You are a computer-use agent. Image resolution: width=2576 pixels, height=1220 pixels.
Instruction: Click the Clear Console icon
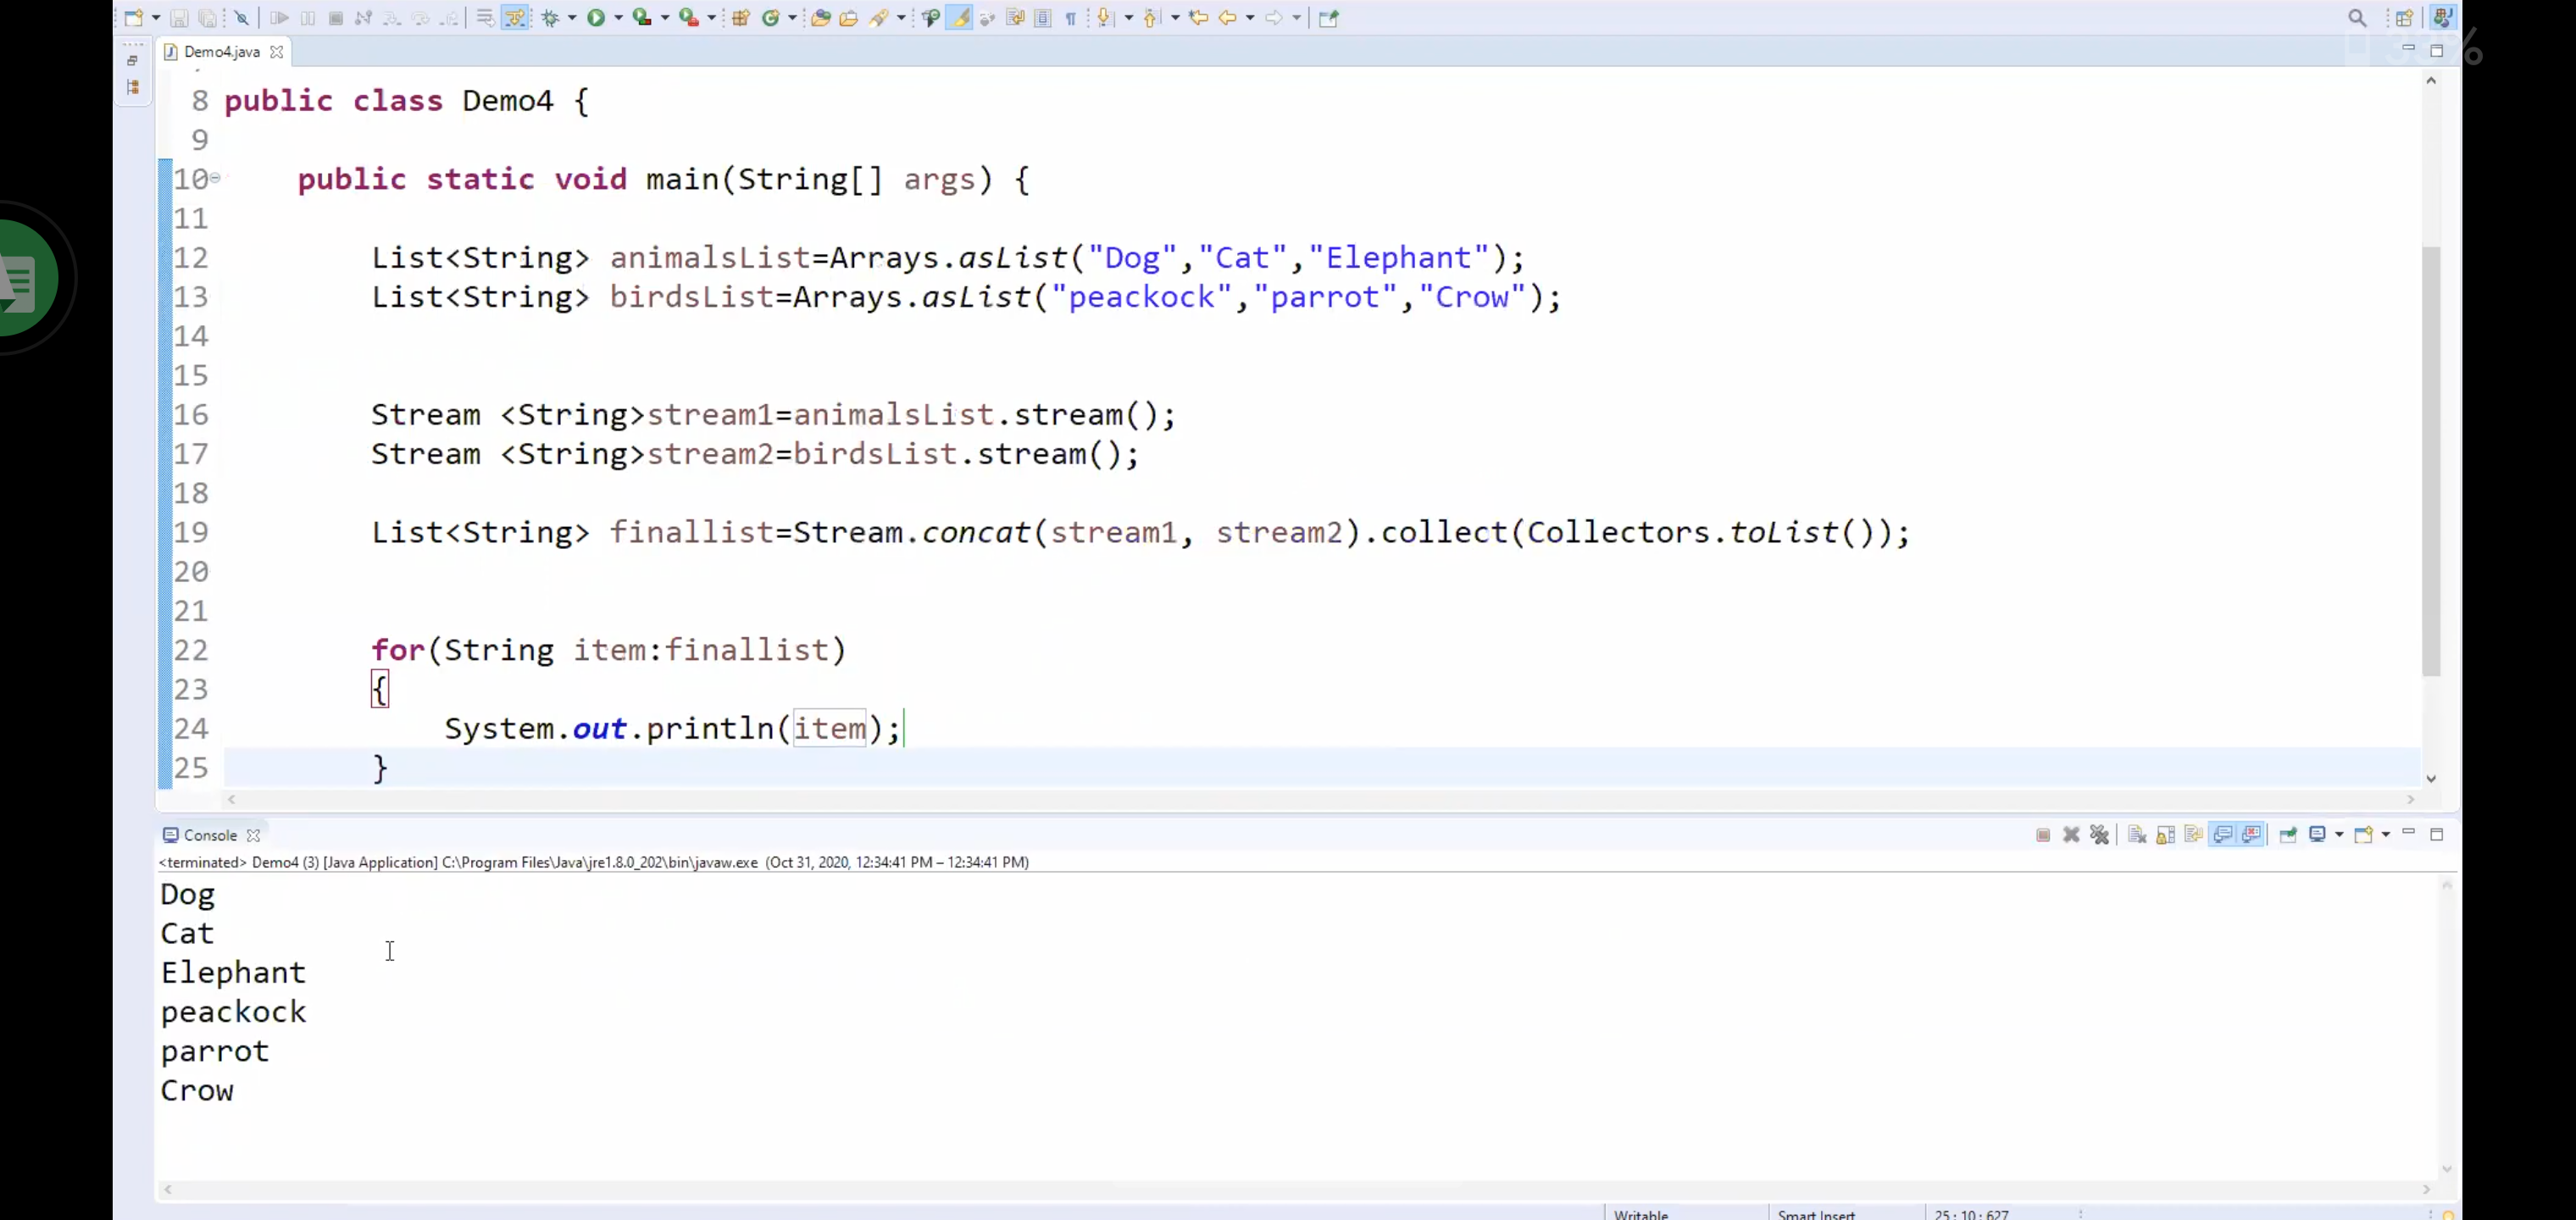click(x=2137, y=835)
